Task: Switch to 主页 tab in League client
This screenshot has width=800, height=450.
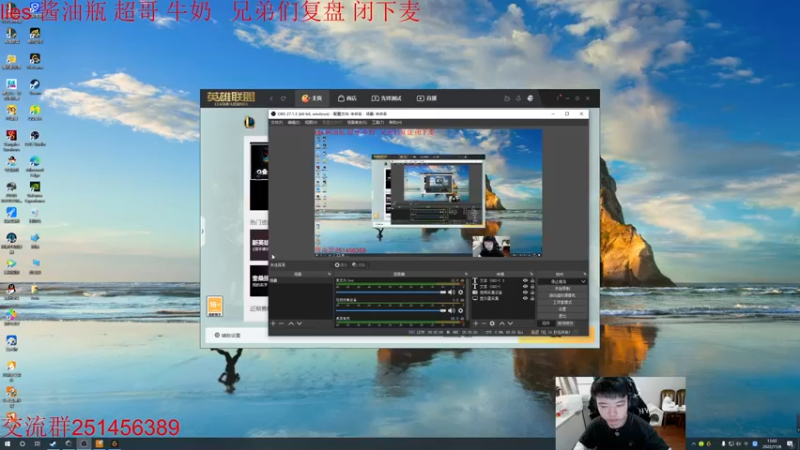Action: point(312,98)
